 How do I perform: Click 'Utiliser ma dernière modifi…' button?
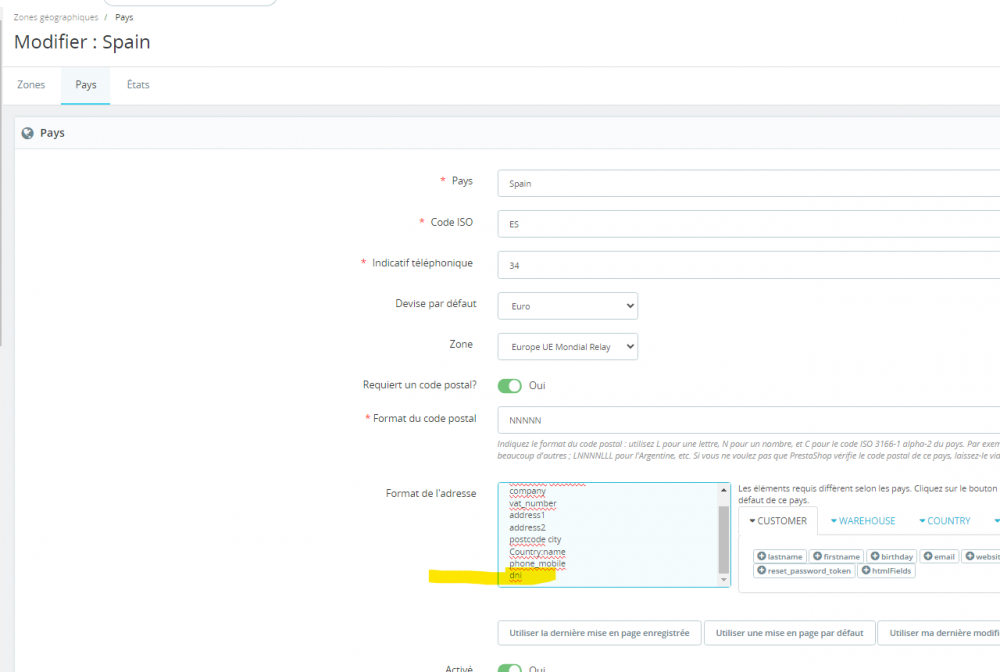click(x=939, y=633)
